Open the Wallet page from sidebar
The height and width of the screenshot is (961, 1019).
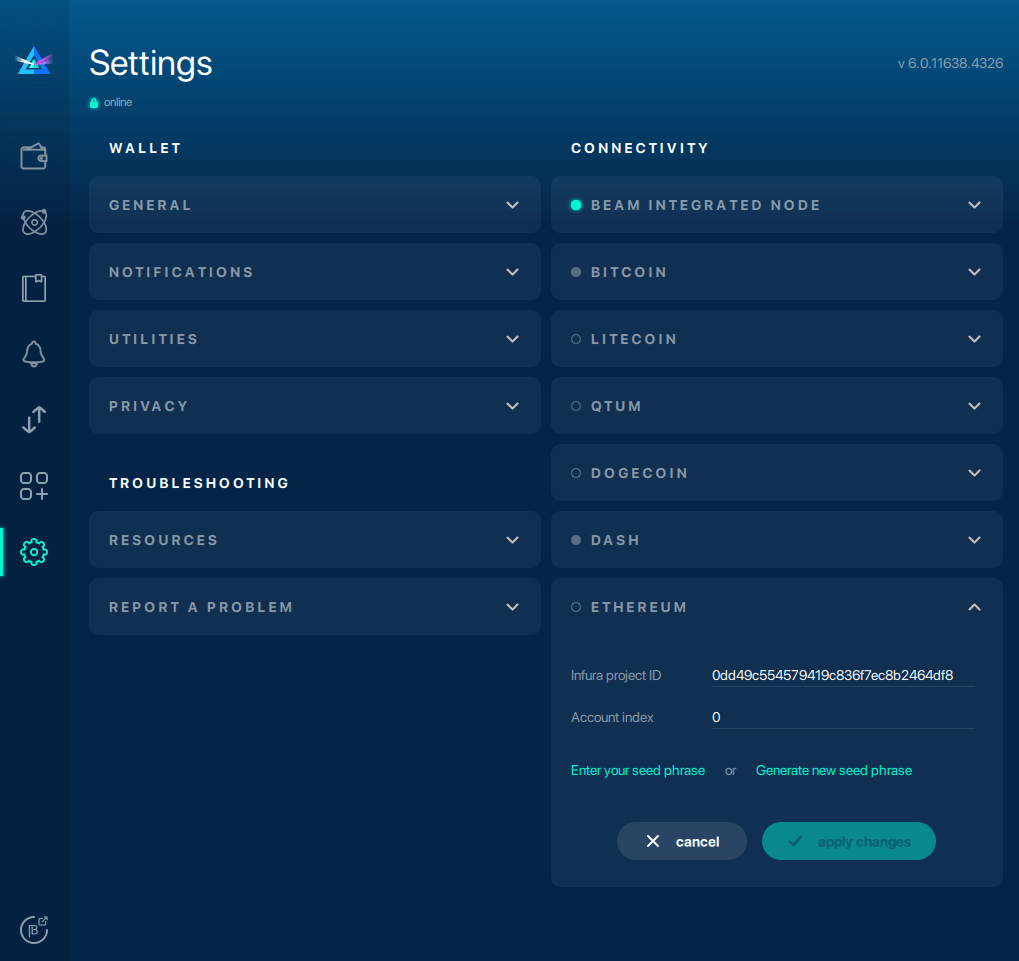34,157
